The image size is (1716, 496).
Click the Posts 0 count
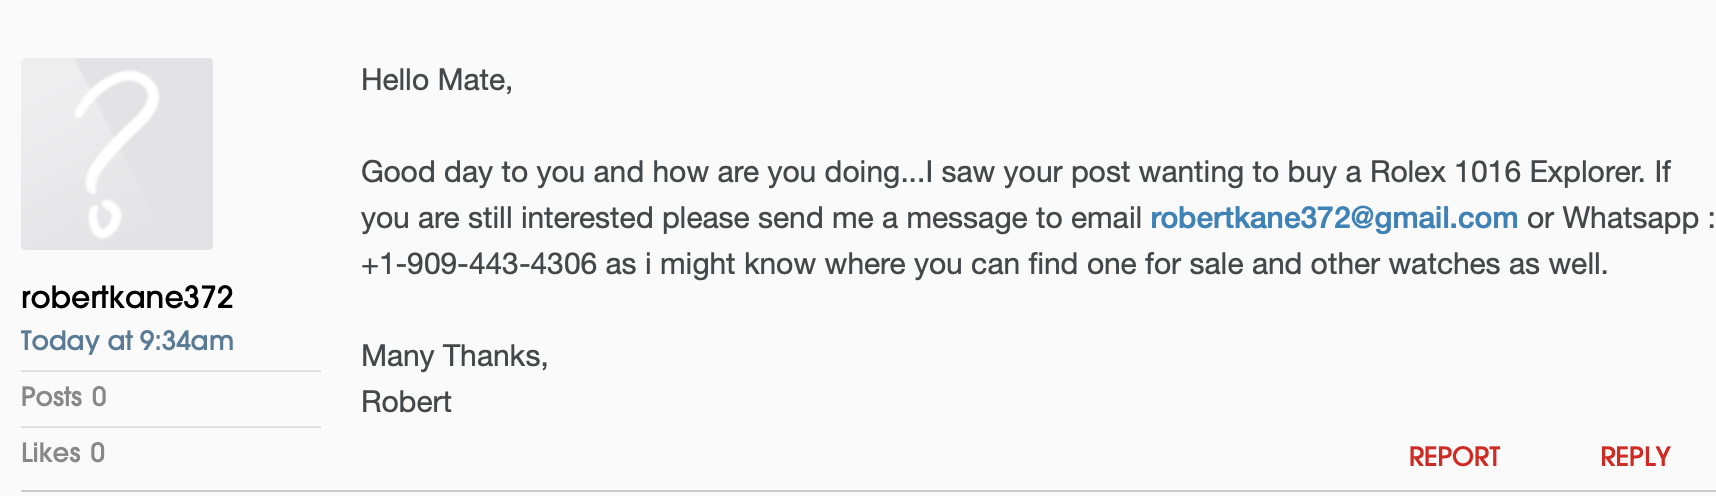pyautogui.click(x=63, y=397)
